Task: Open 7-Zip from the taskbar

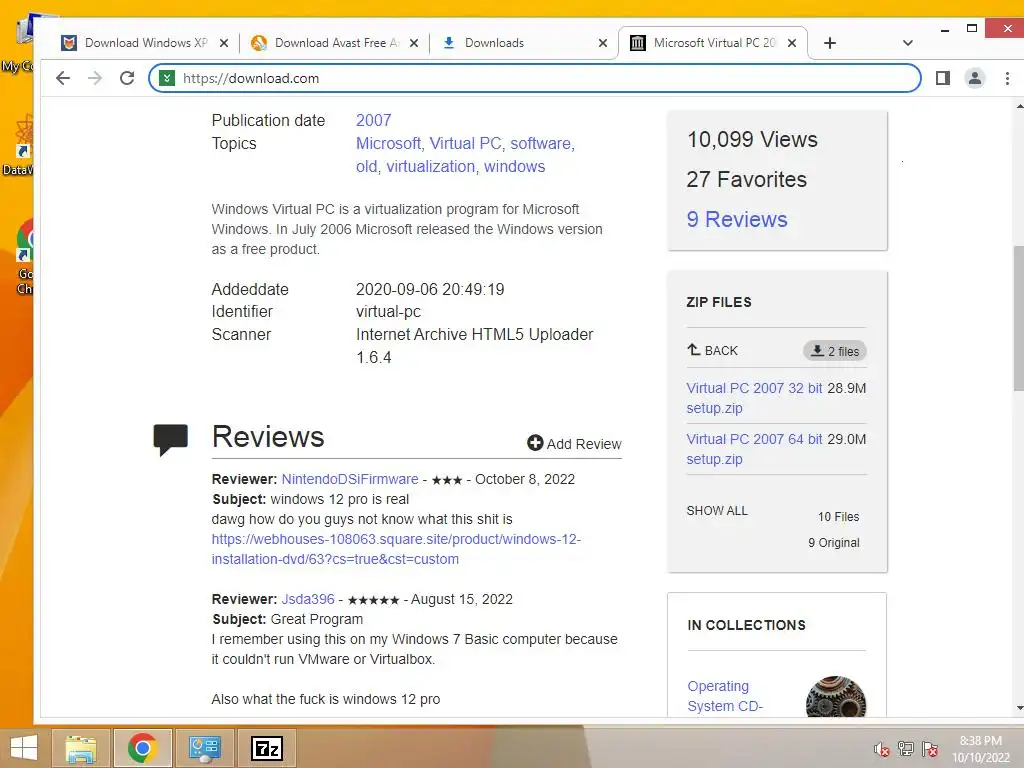Action: click(266, 748)
